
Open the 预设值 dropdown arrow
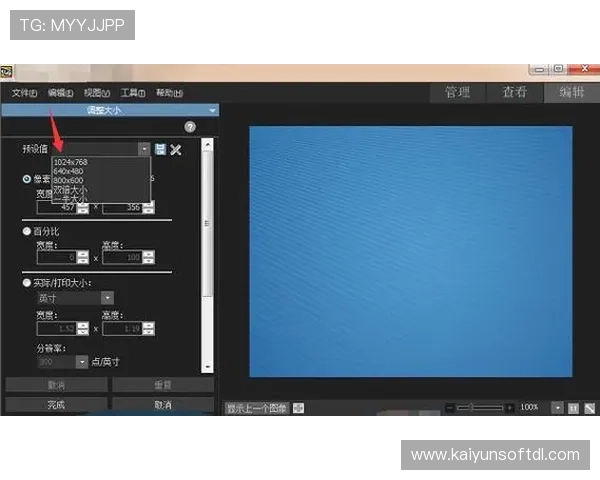pos(144,149)
